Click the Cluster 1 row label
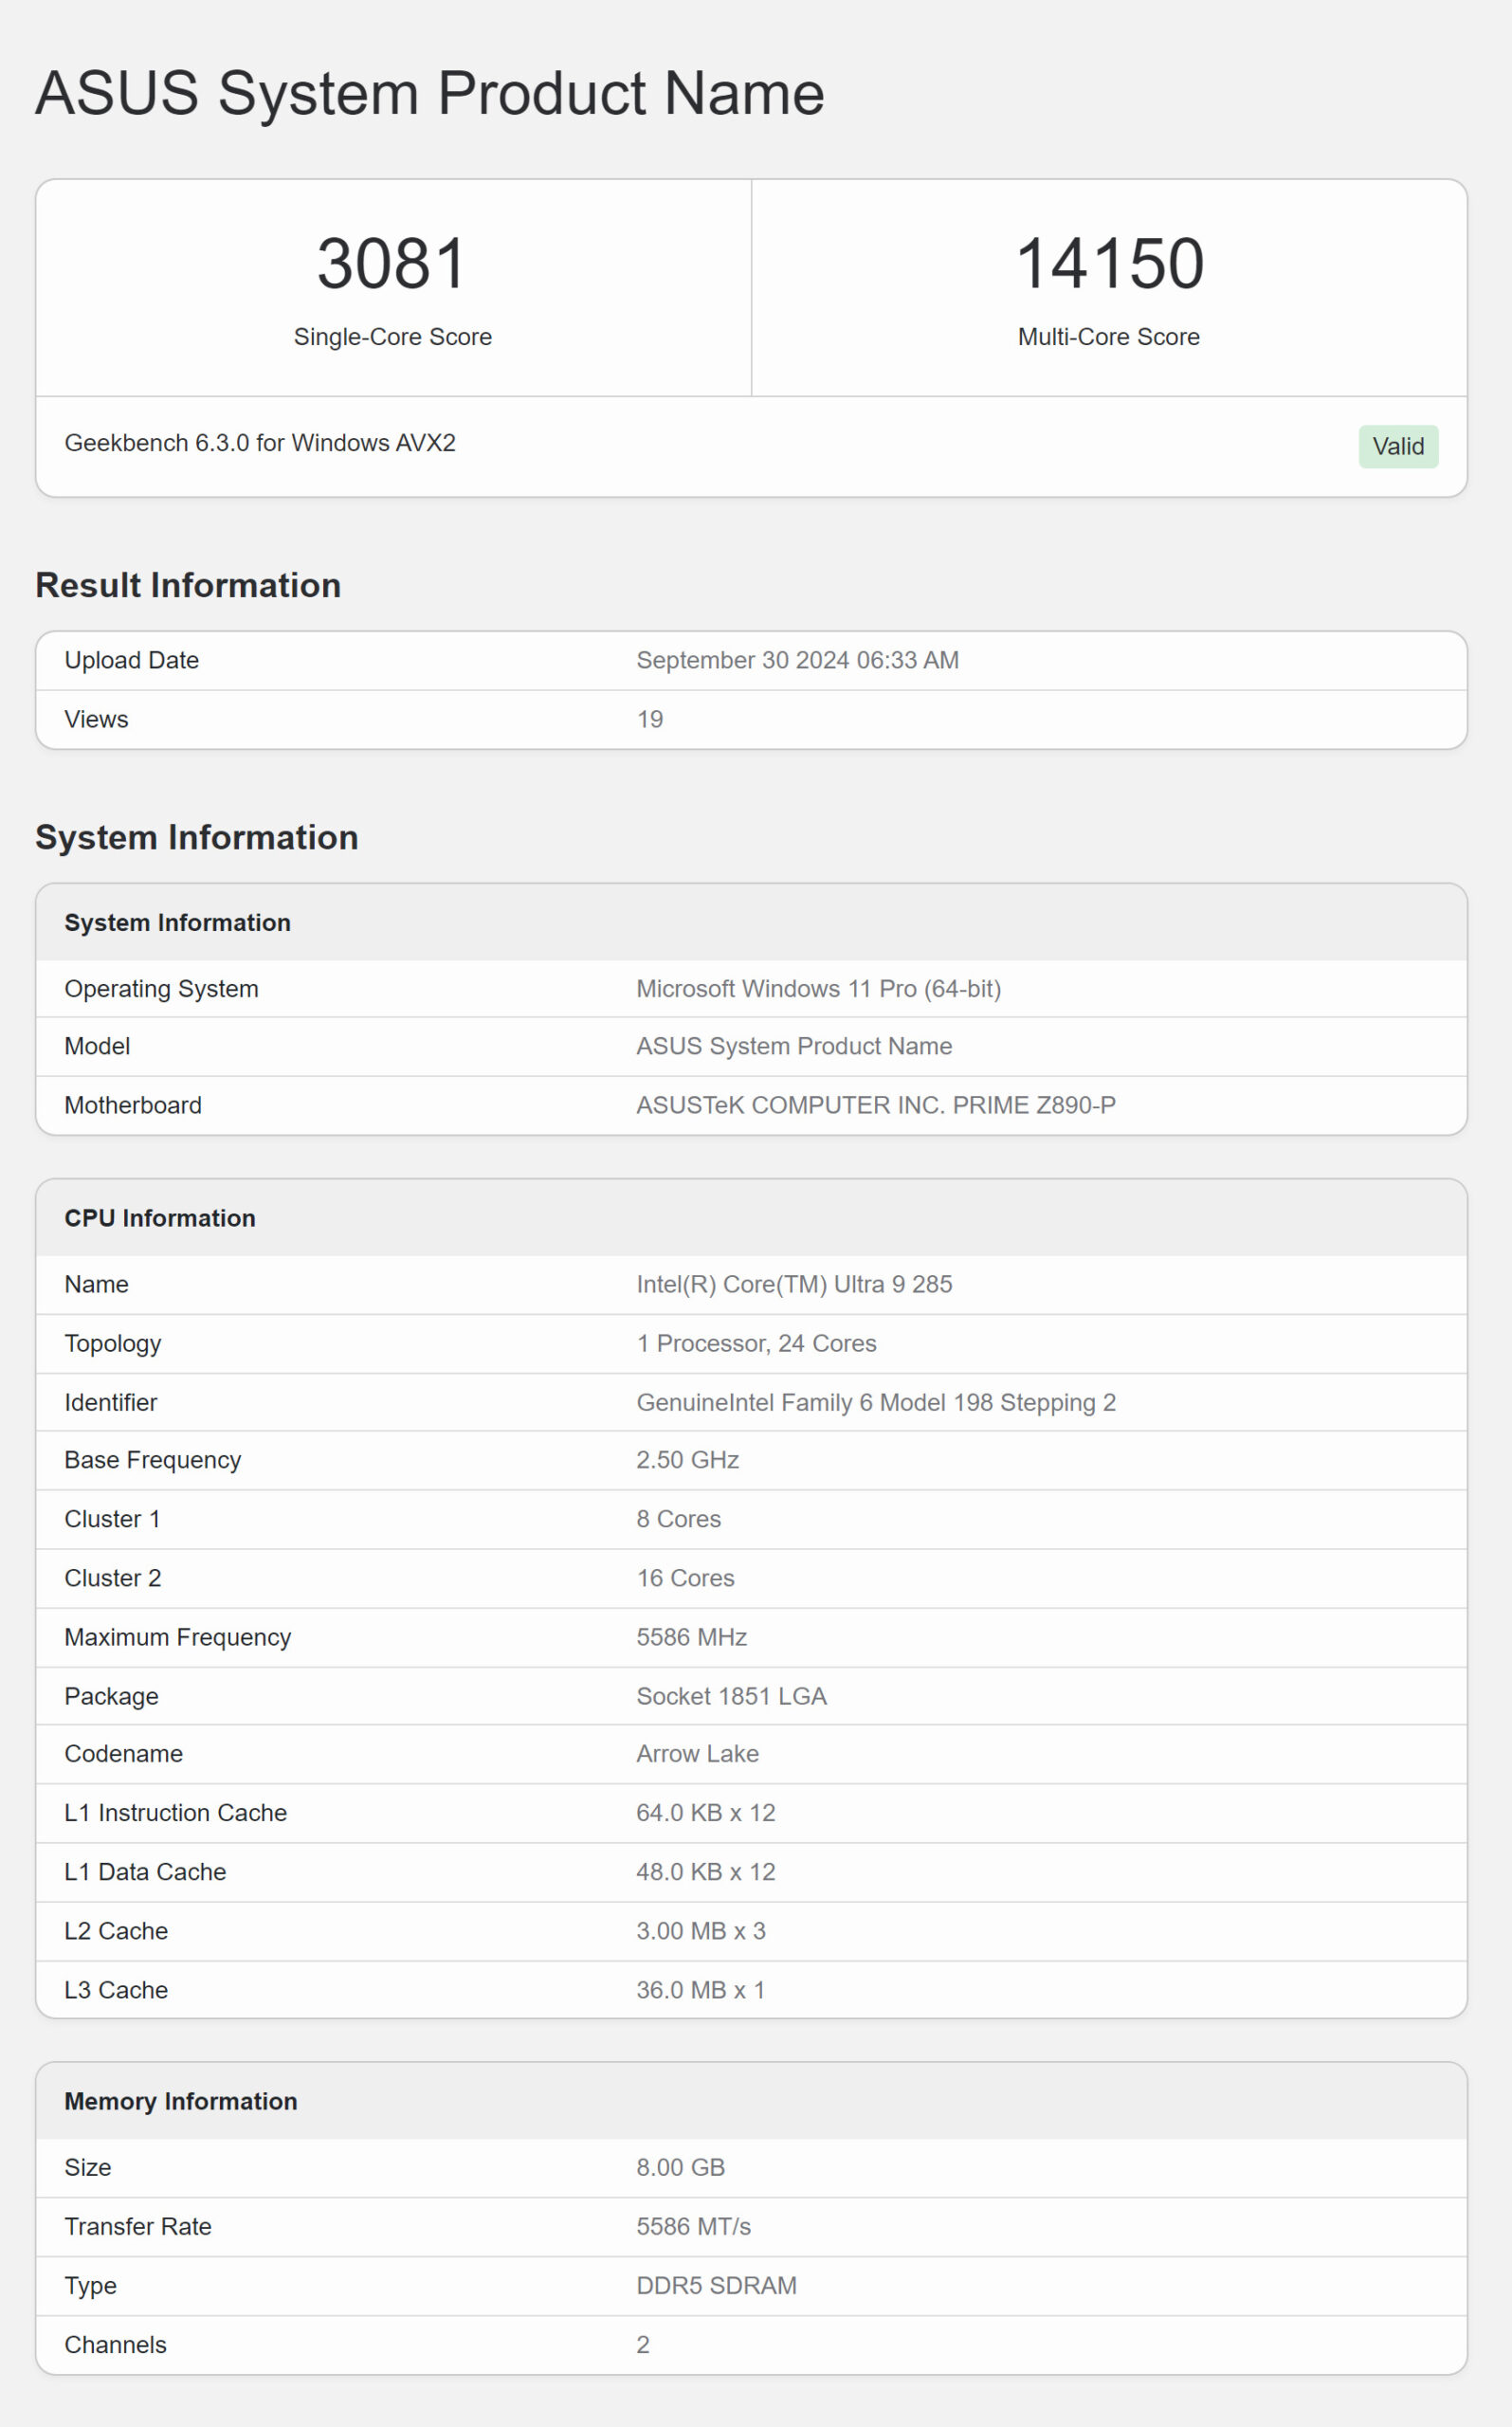 112,1519
